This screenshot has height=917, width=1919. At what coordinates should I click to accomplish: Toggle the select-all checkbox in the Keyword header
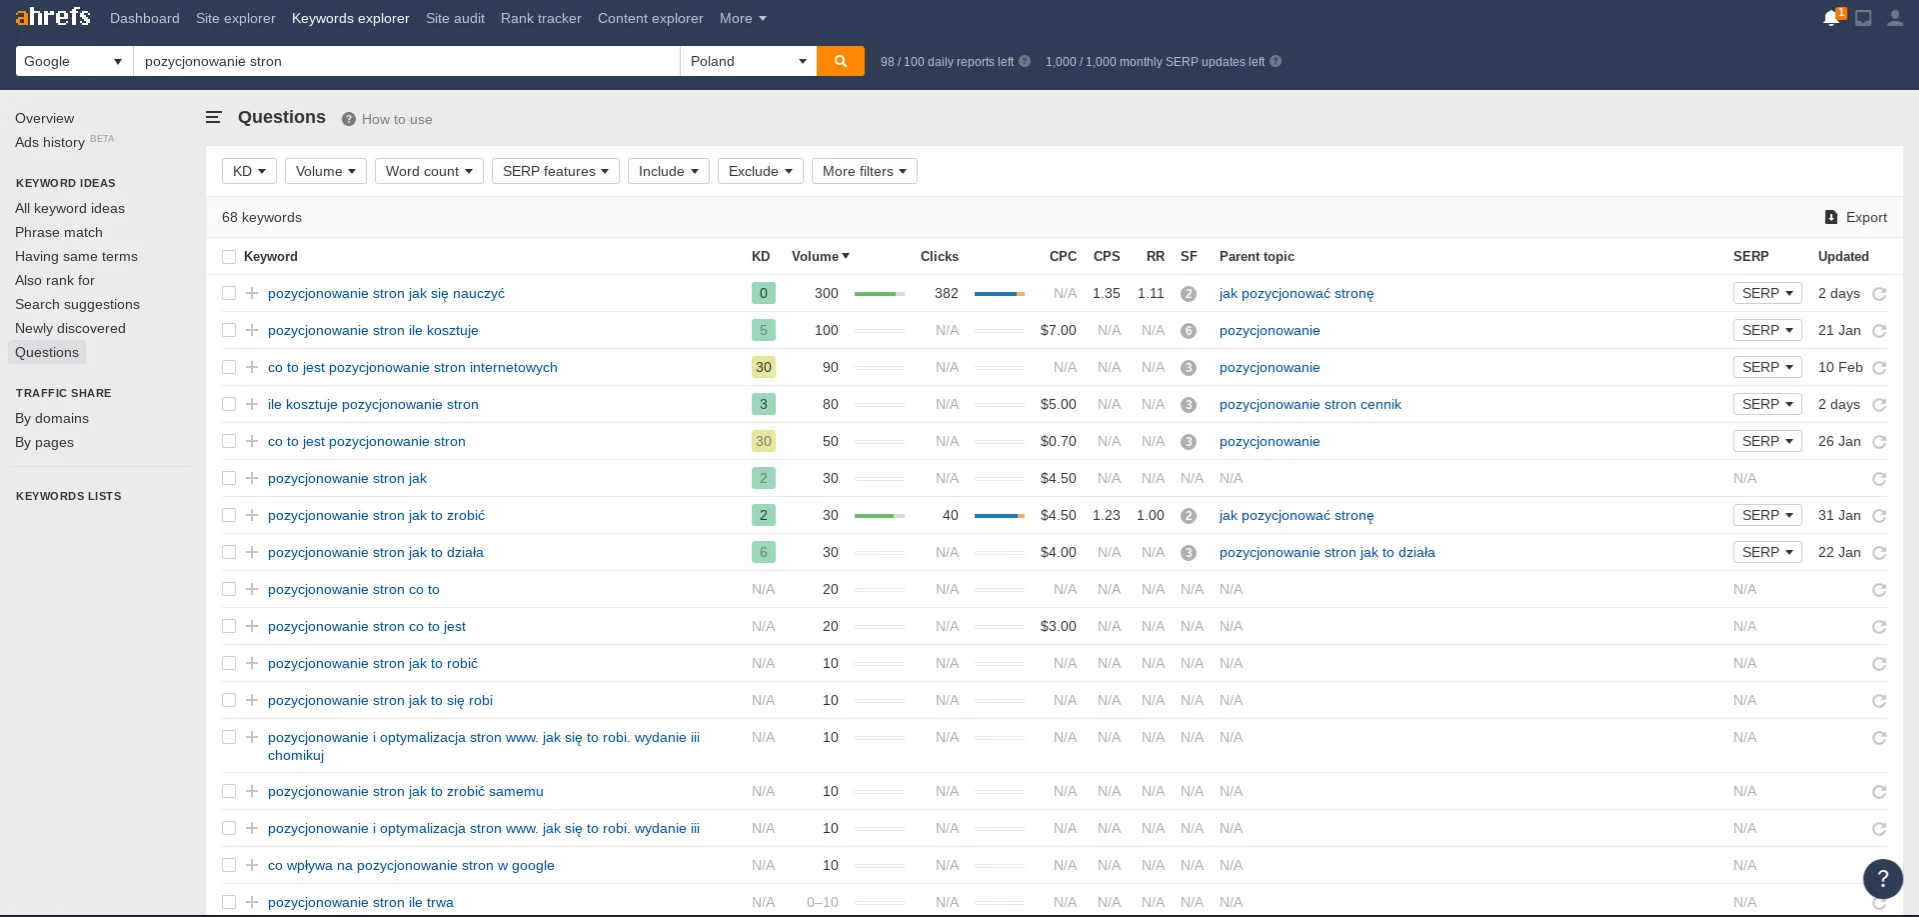click(229, 257)
